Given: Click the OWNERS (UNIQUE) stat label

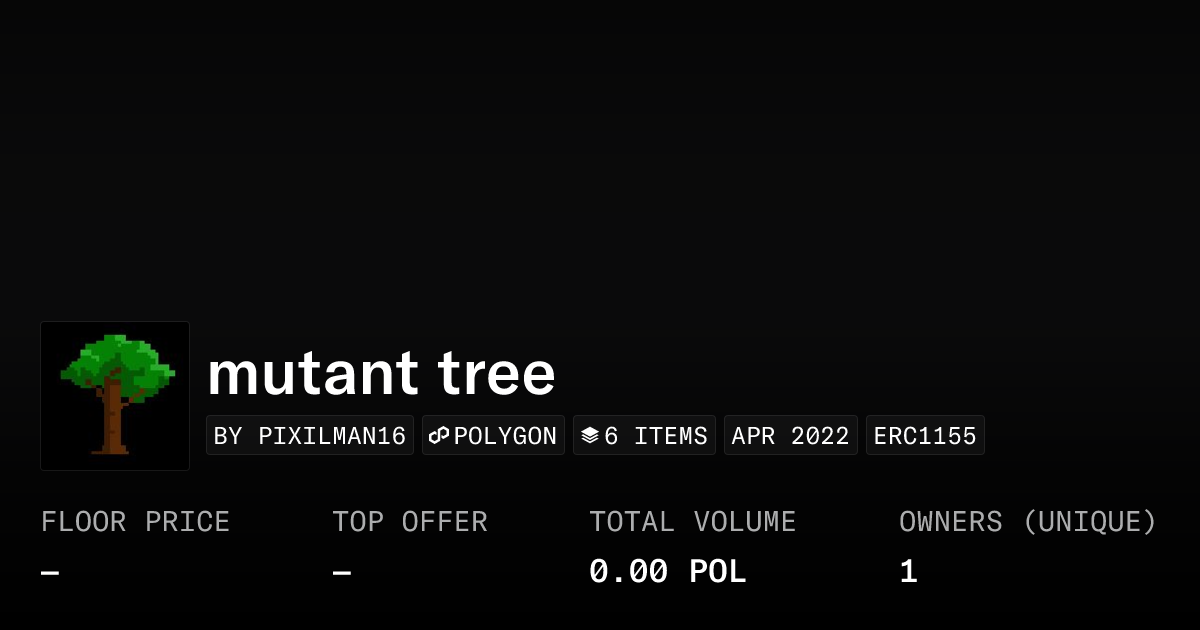Looking at the screenshot, I should click(x=1028, y=522).
